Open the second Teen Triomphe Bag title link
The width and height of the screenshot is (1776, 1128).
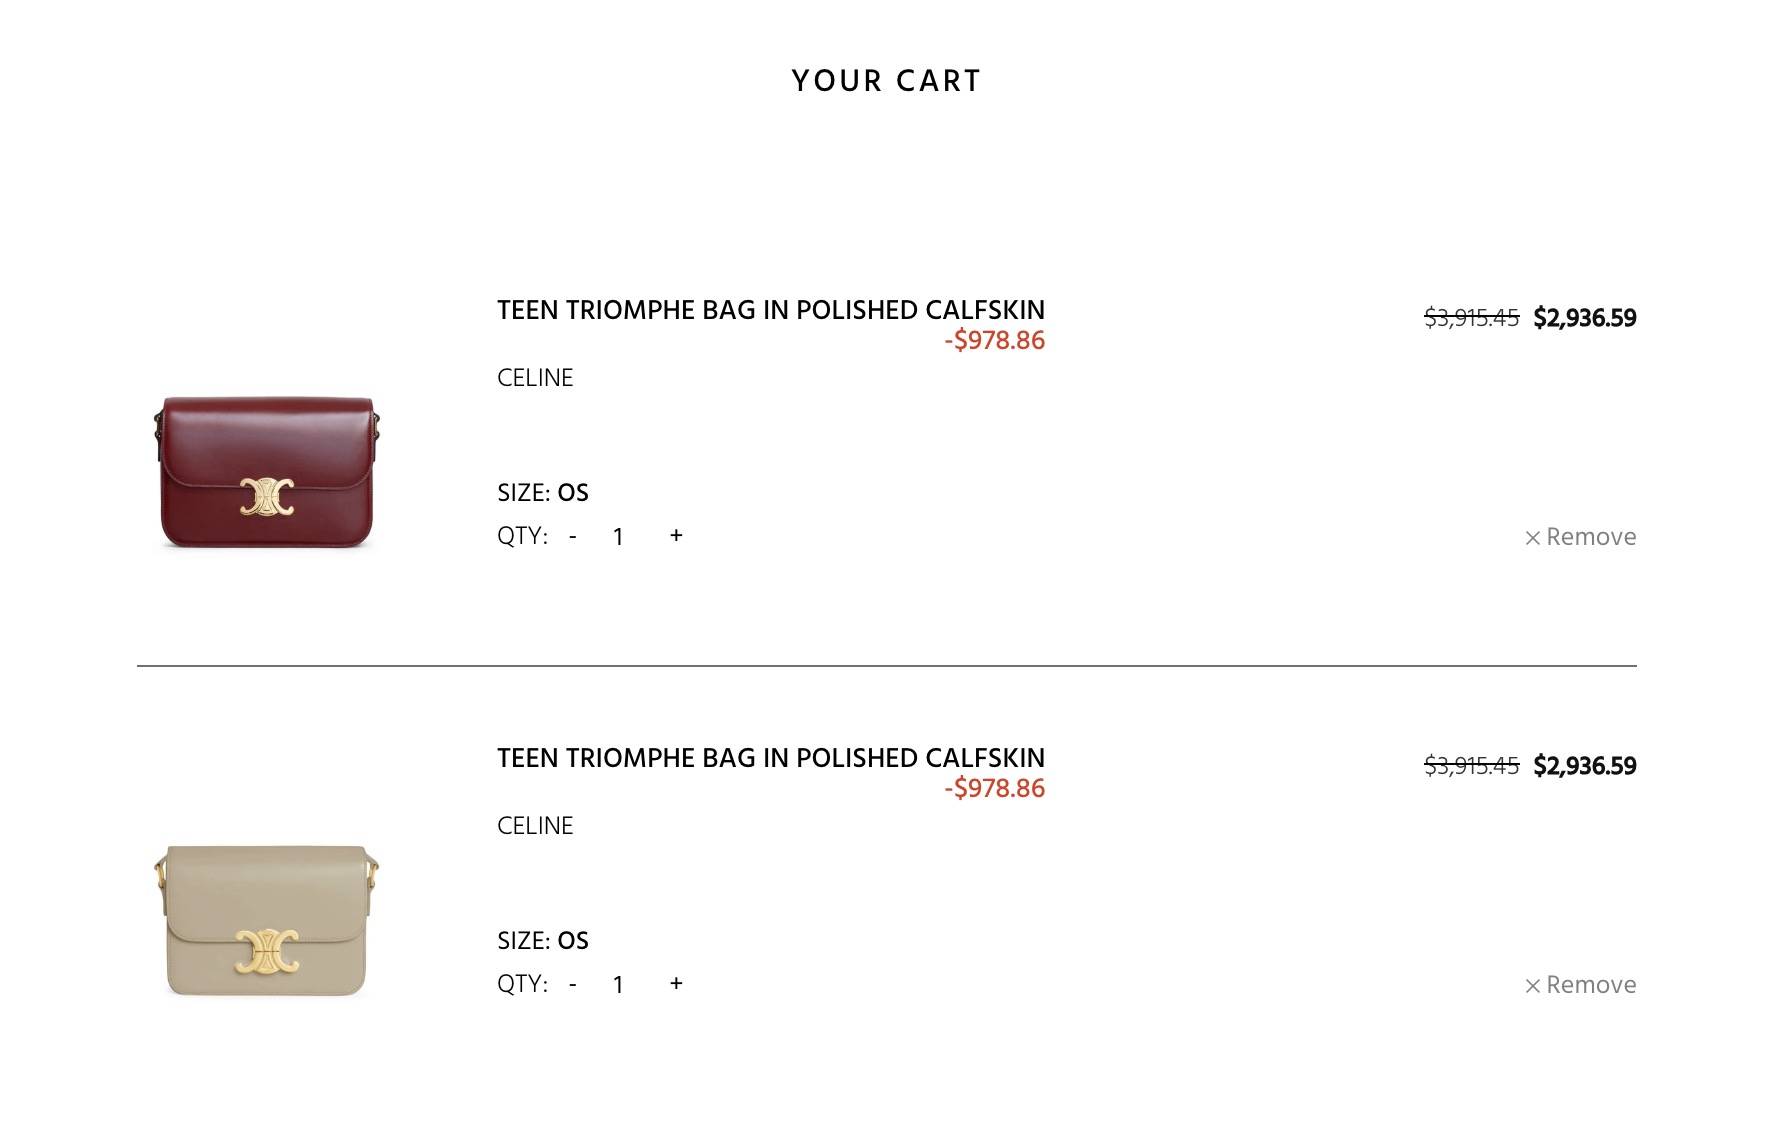click(770, 758)
